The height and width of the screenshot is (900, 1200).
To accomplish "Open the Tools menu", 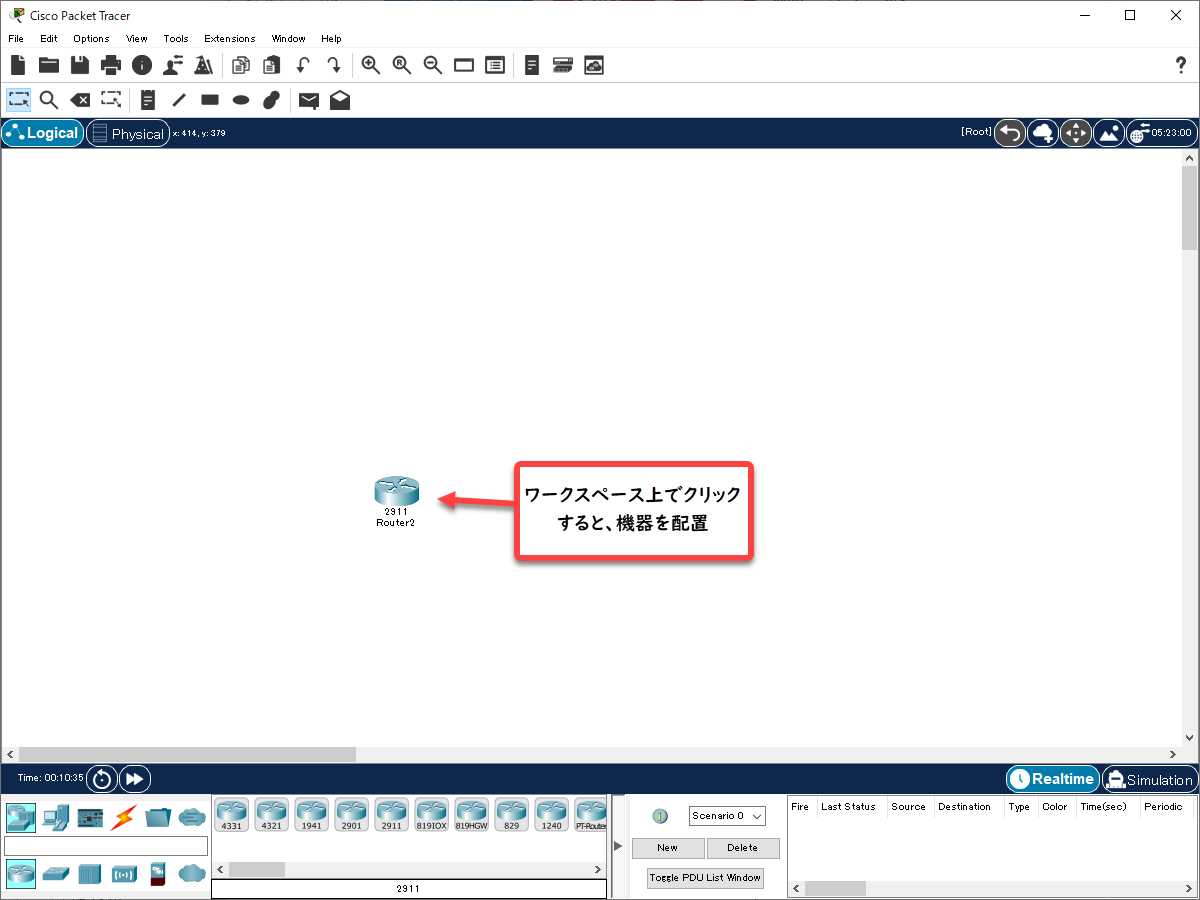I will pyautogui.click(x=175, y=39).
